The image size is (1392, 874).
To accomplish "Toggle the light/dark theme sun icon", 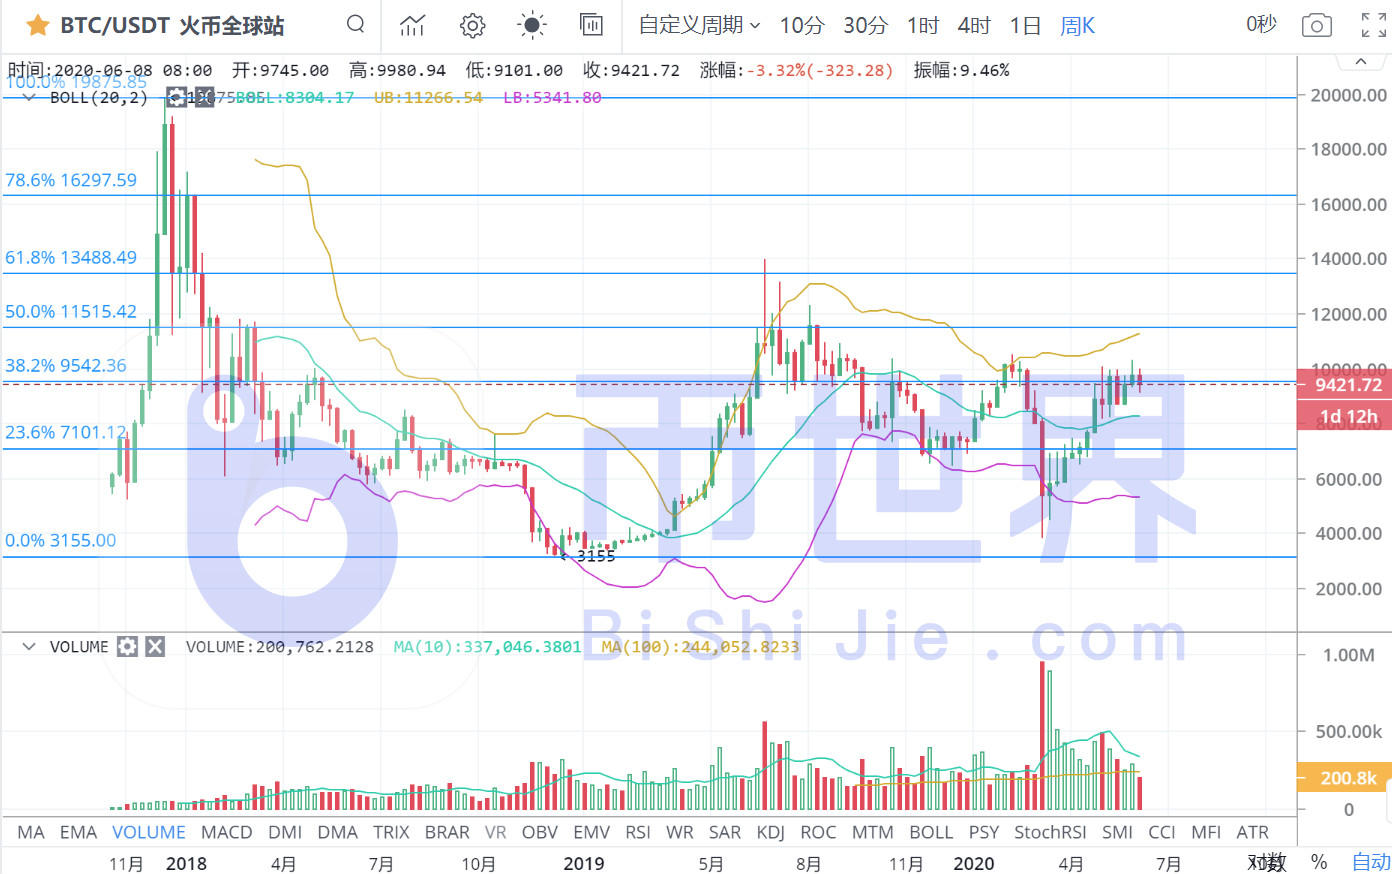I will (x=531, y=26).
